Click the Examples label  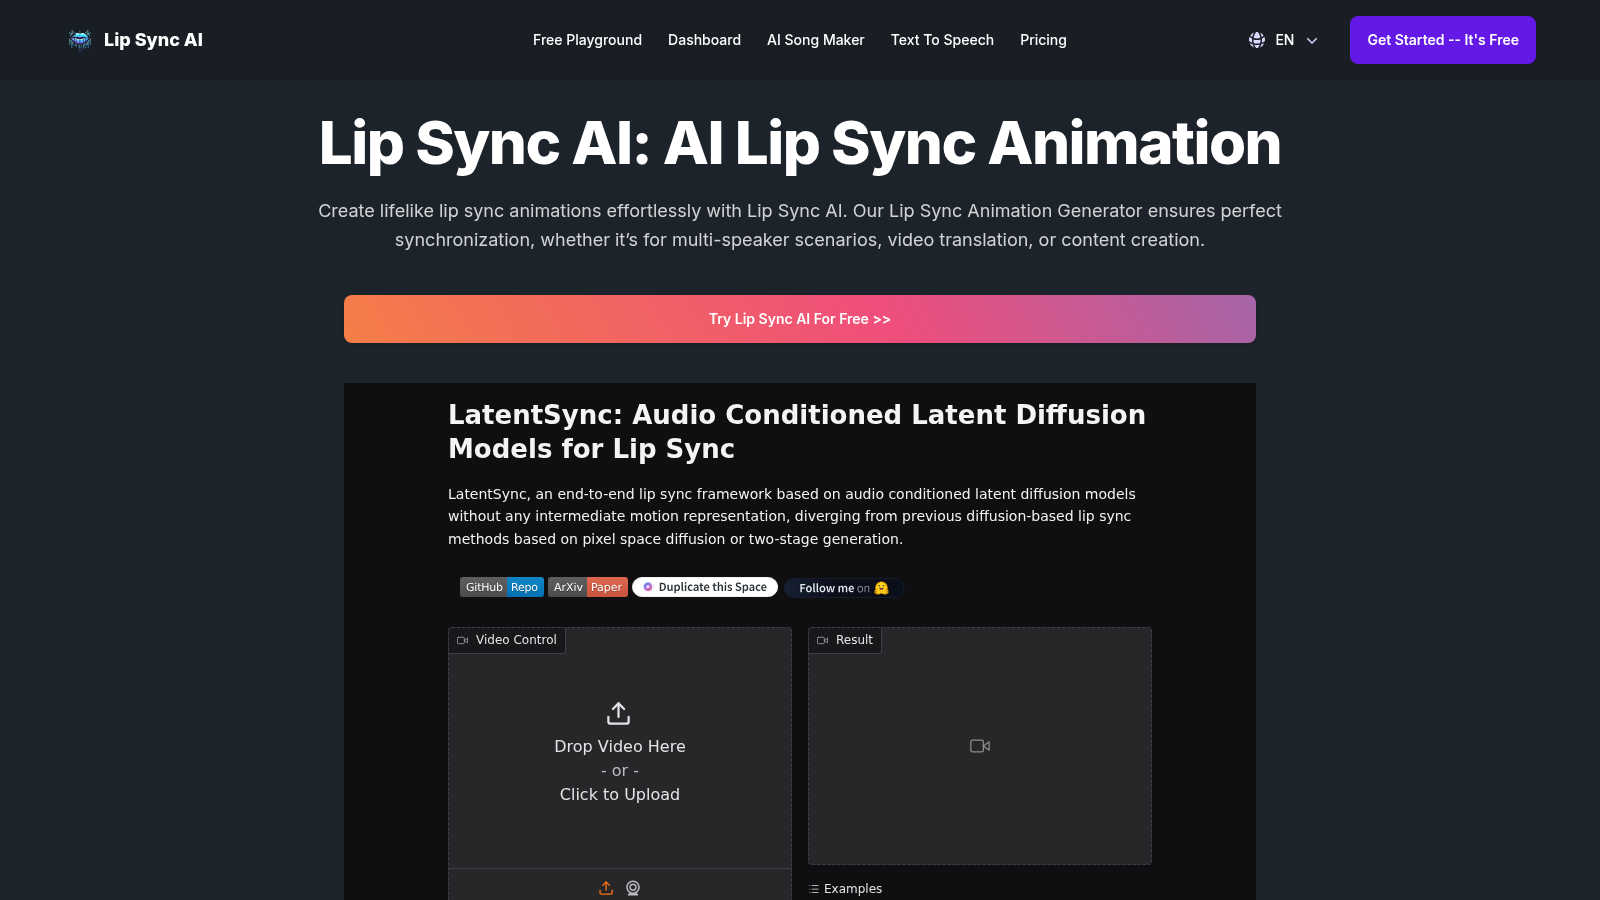(853, 889)
